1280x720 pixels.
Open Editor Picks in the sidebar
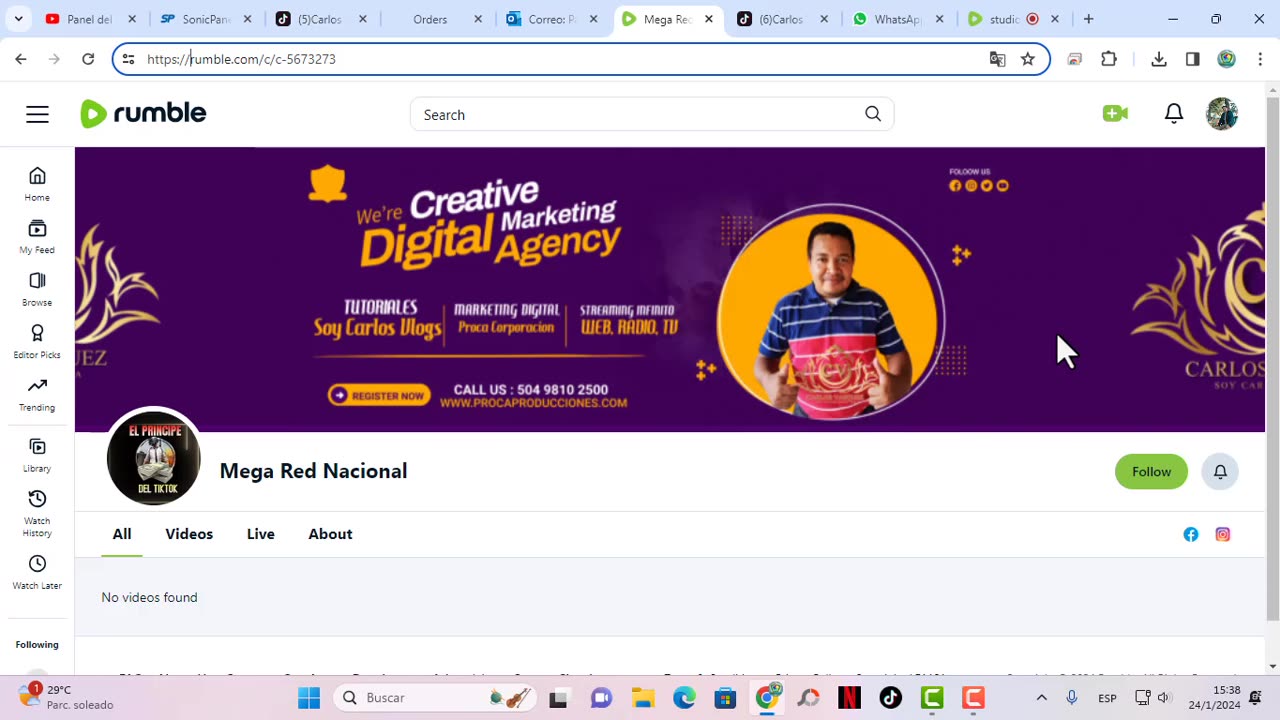[x=37, y=342]
